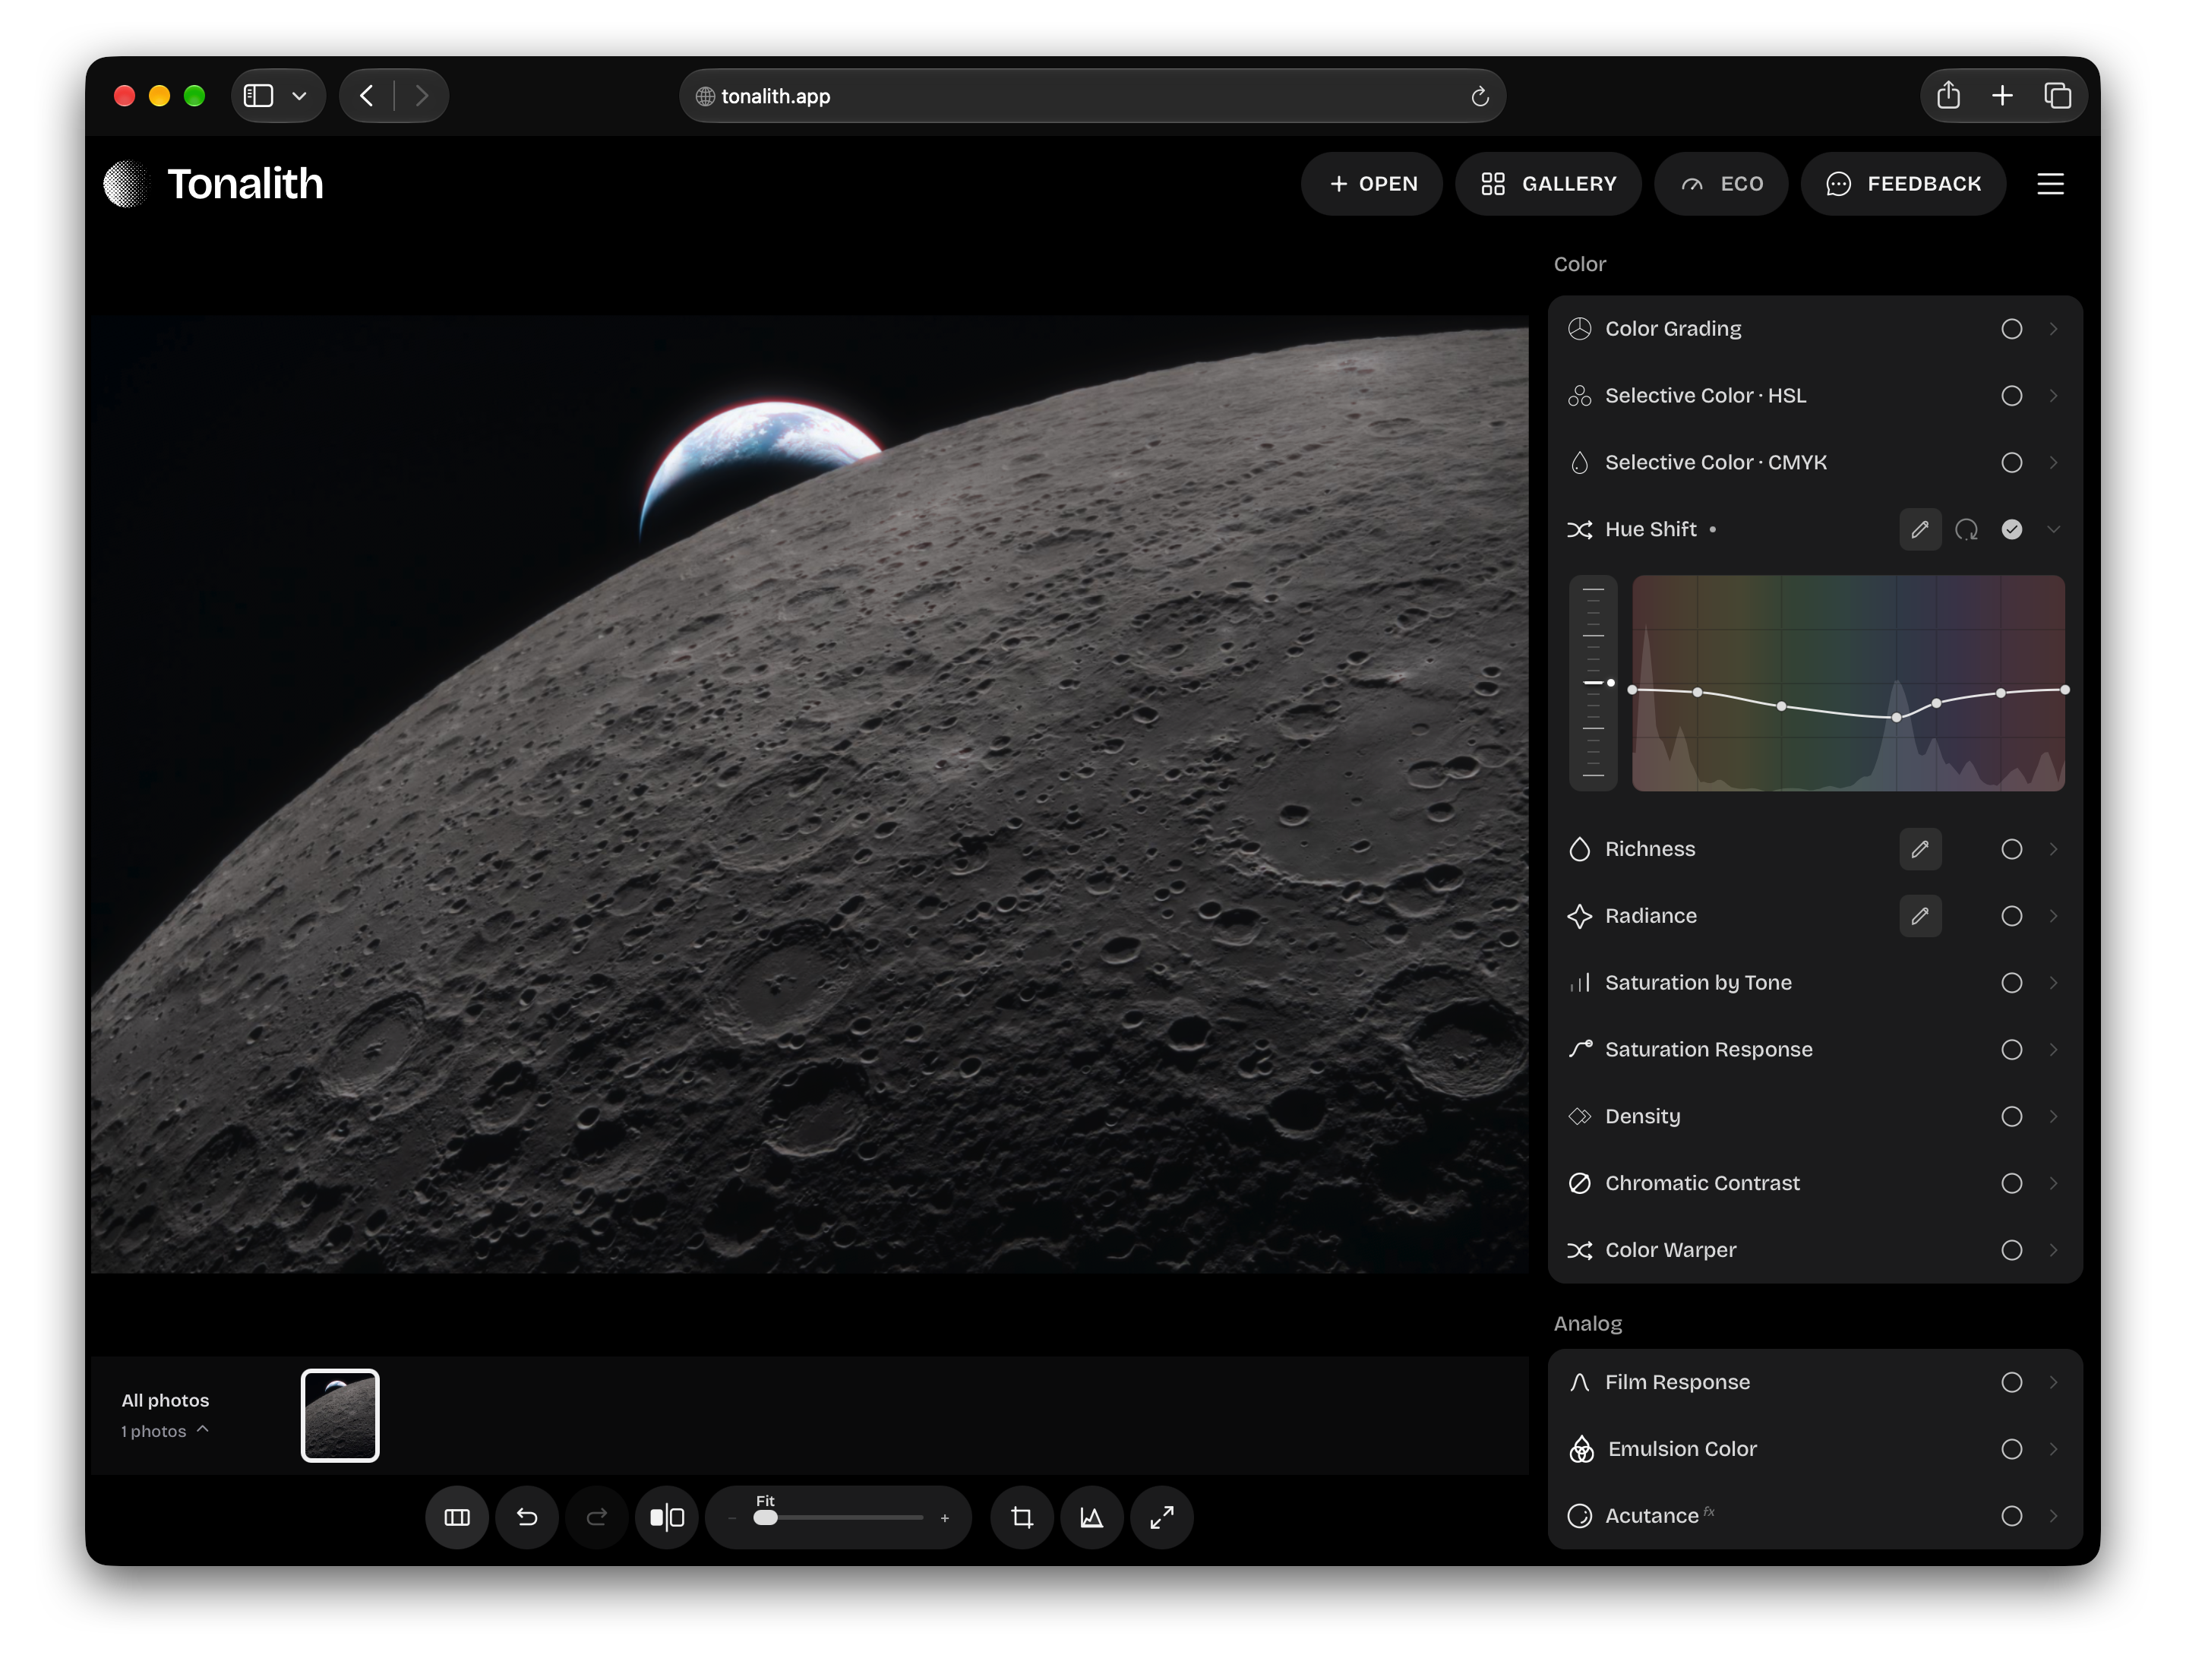Click the Selective Color CMYK droplet icon
The width and height of the screenshot is (2186, 1680).
point(1579,463)
